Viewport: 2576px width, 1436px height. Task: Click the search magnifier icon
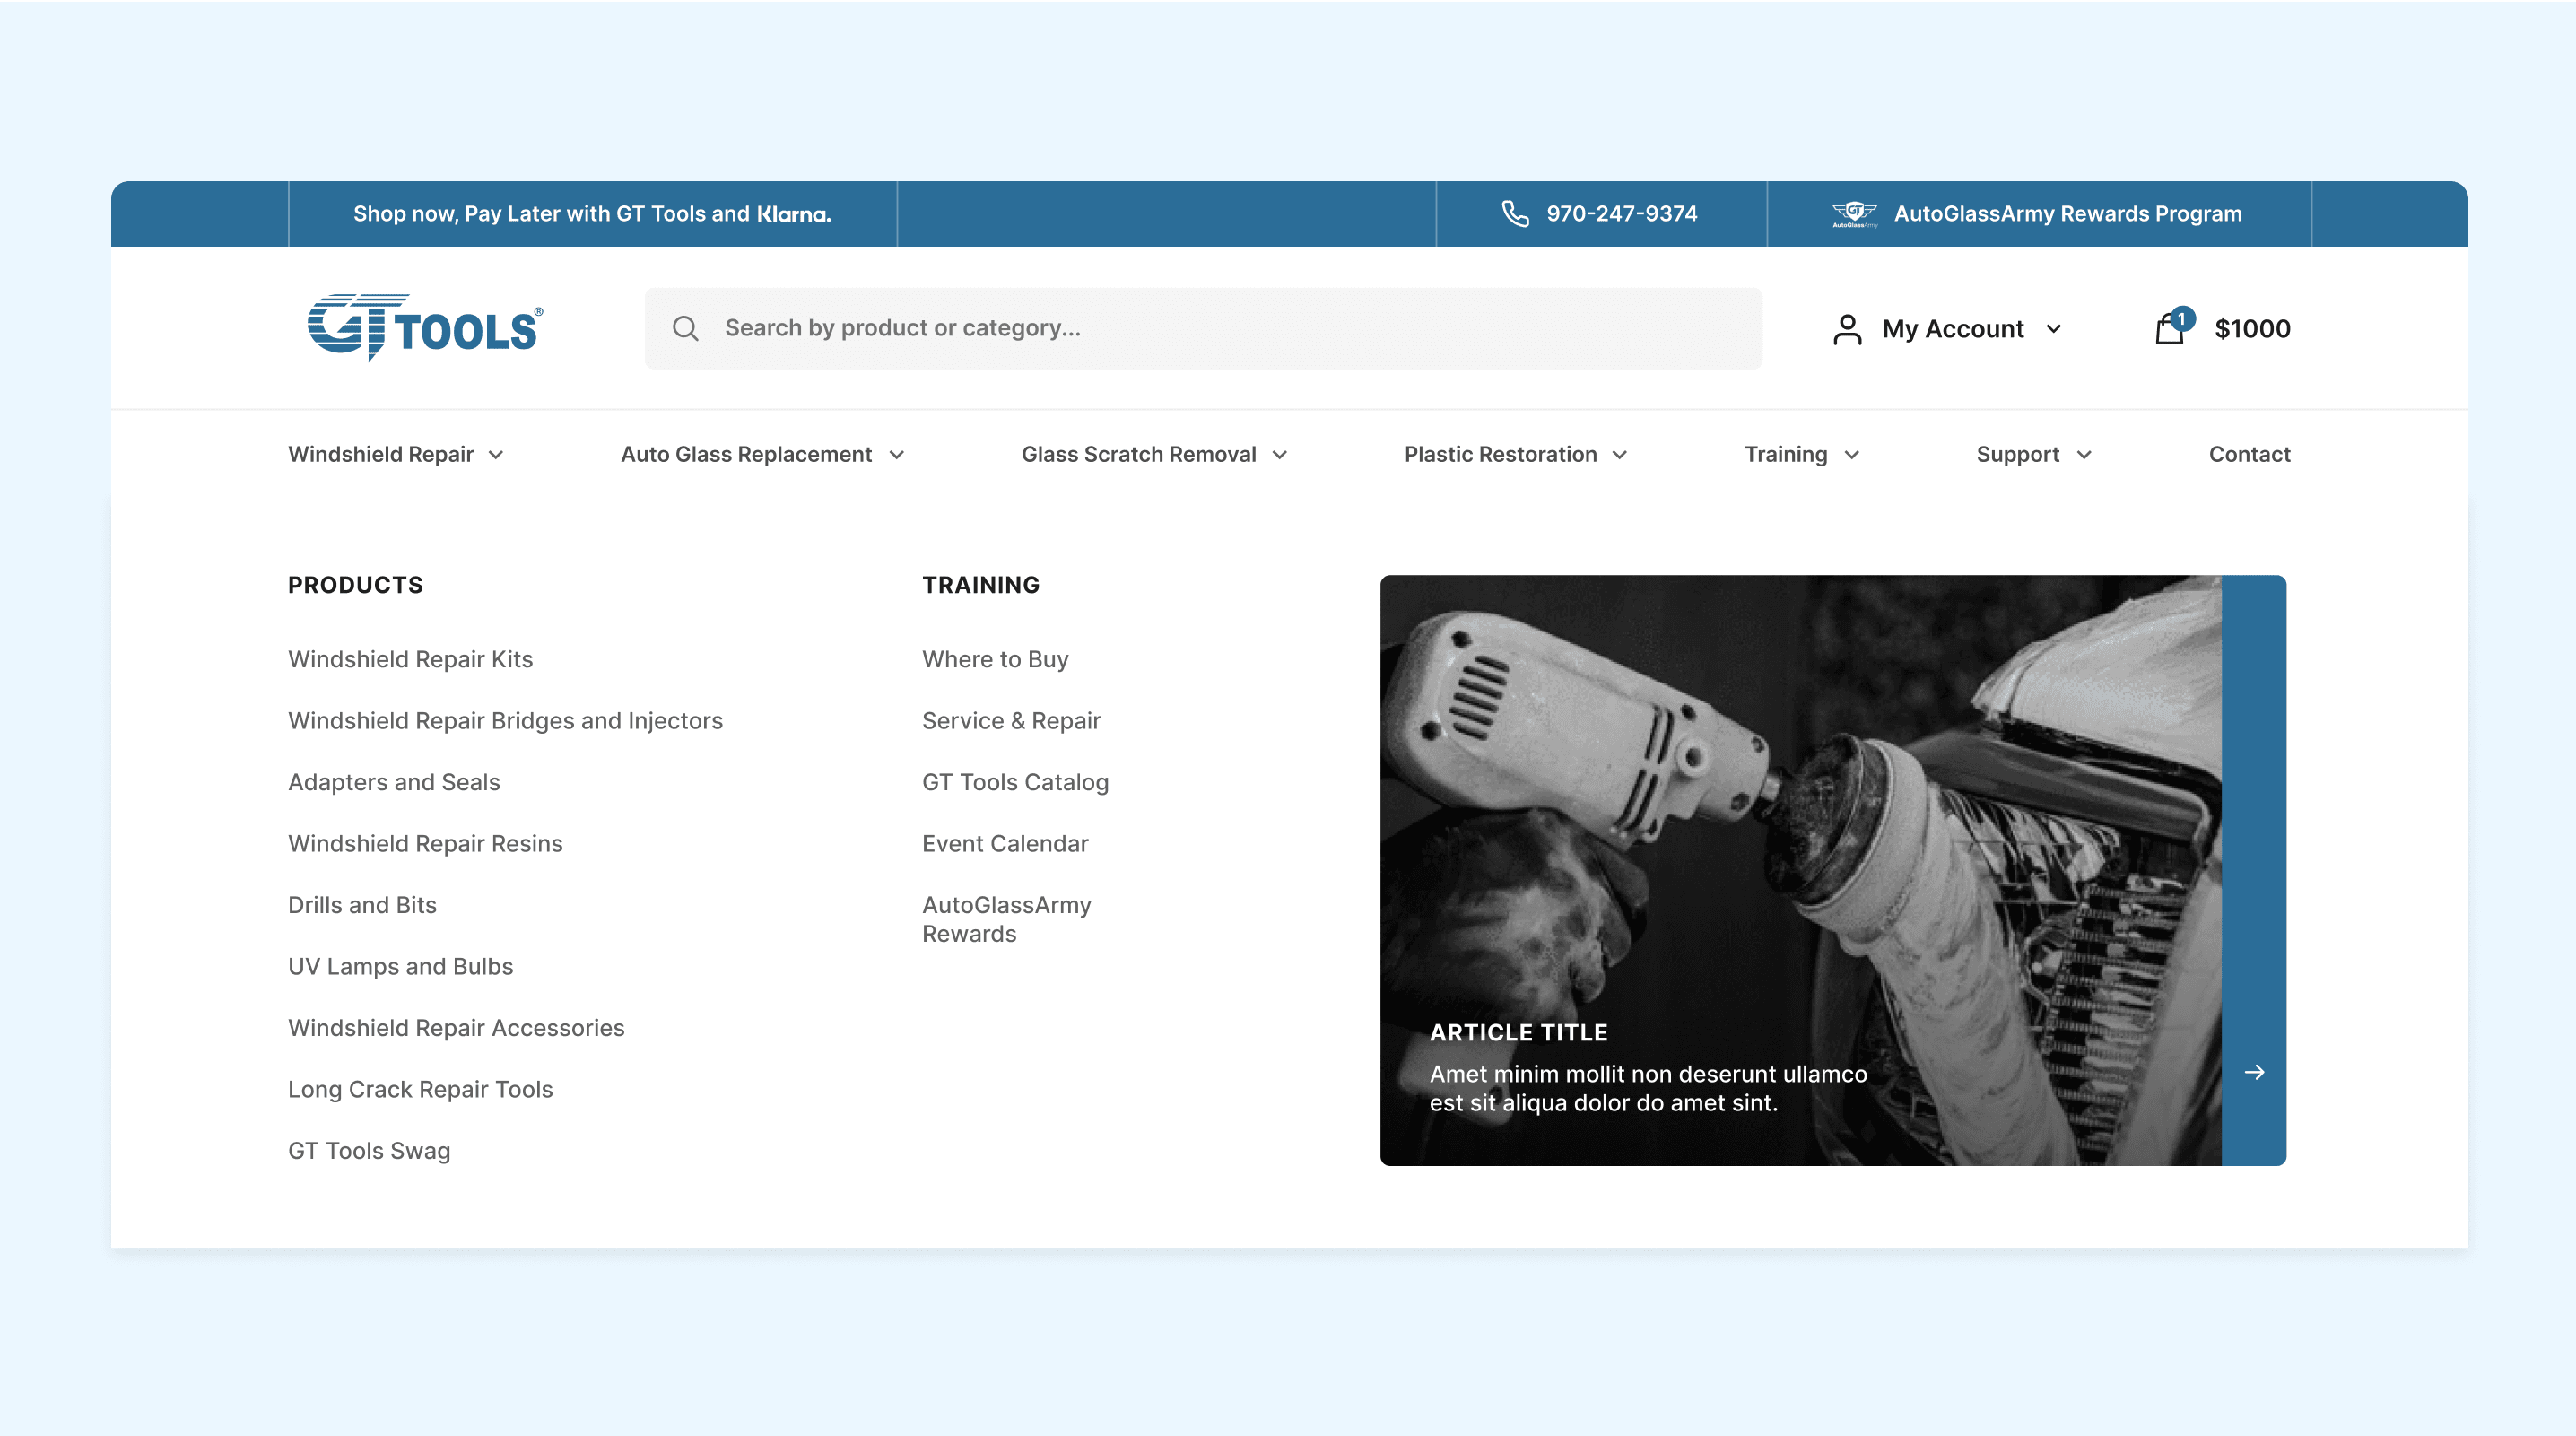pyautogui.click(x=685, y=328)
